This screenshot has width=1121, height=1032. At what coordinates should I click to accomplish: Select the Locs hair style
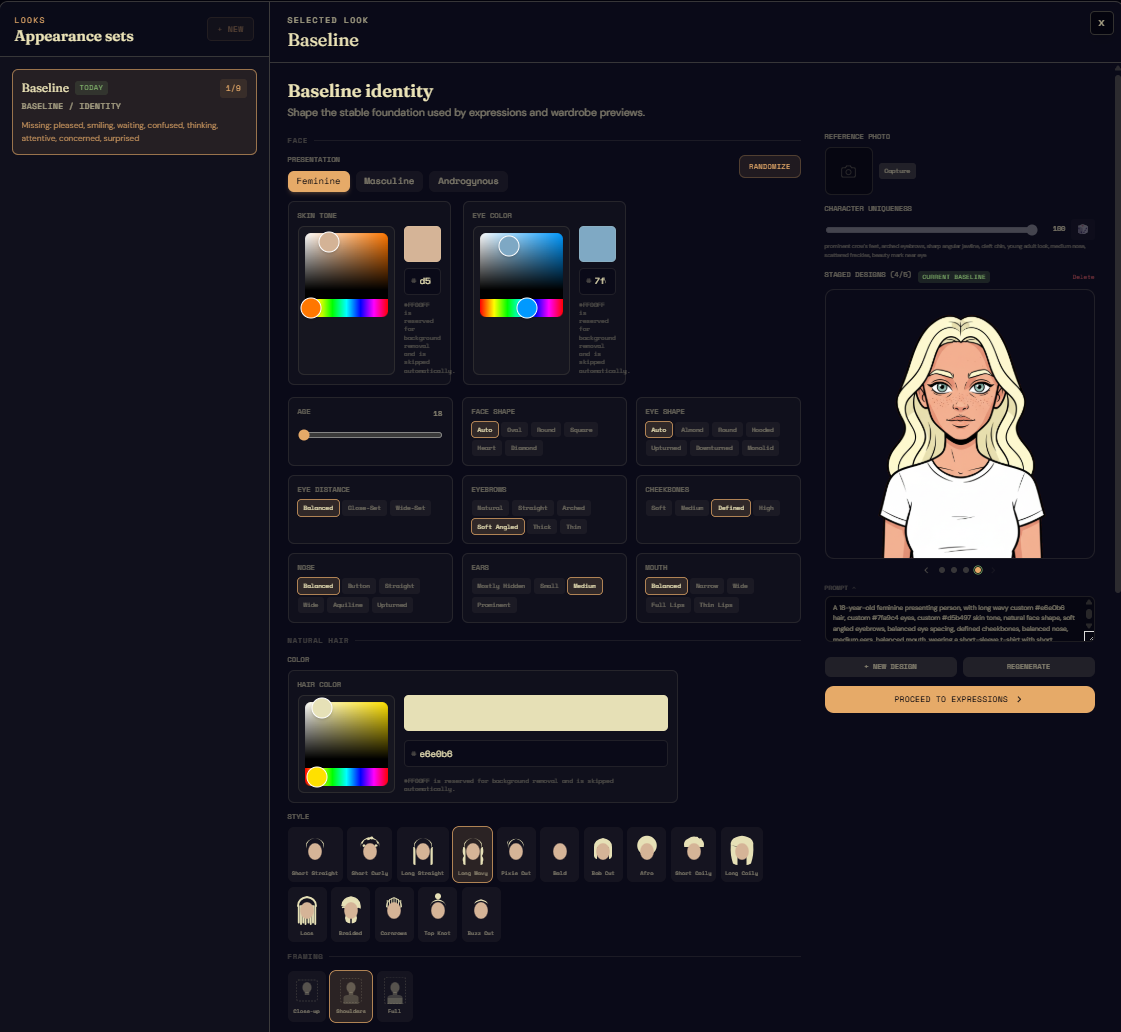click(307, 914)
